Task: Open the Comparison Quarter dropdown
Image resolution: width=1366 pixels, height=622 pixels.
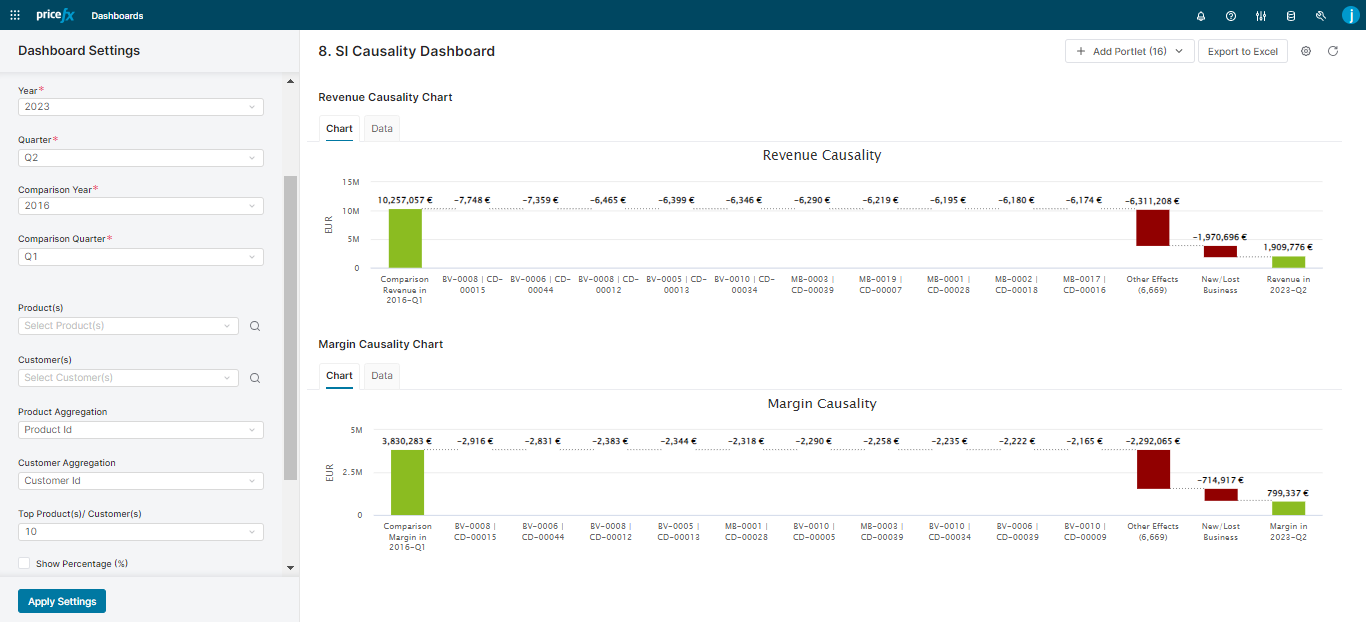Action: click(140, 256)
